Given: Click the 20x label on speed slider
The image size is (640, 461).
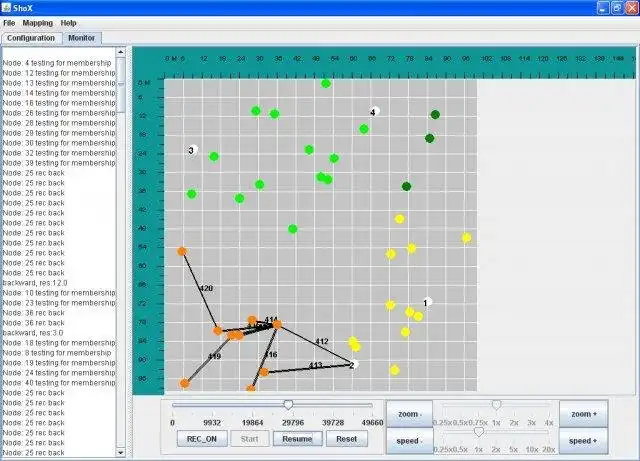Looking at the screenshot, I should (549, 450).
